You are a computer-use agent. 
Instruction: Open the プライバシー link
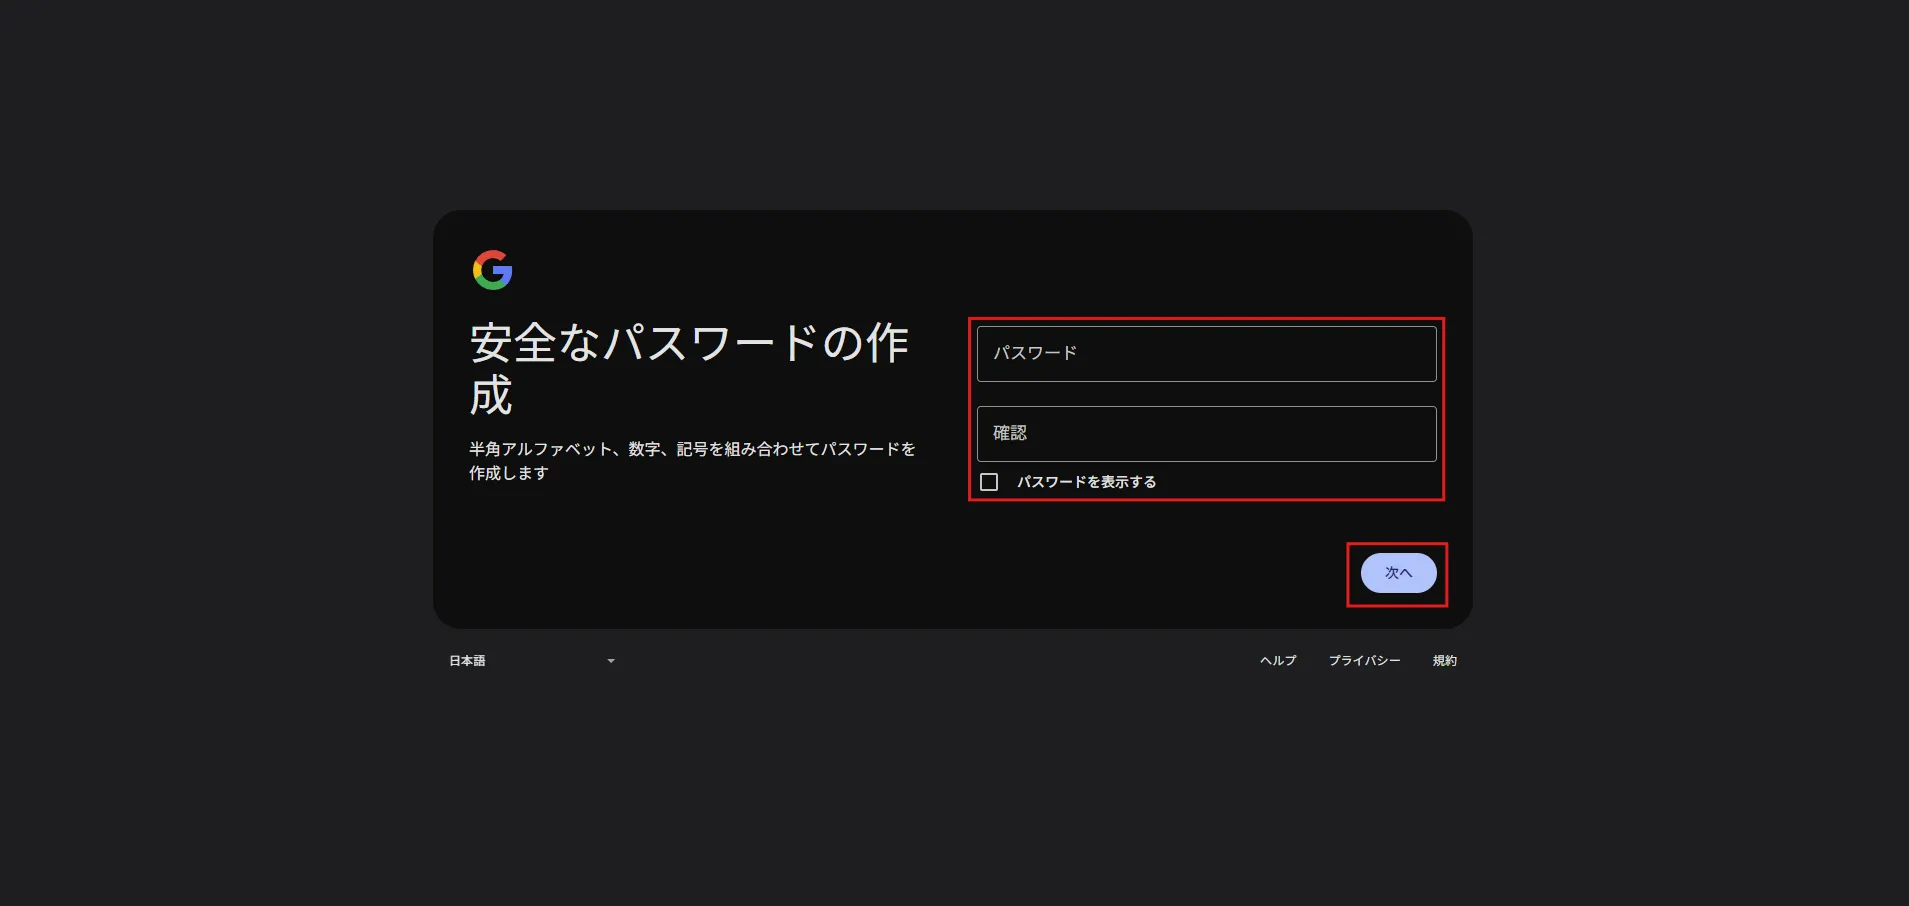1364,661
